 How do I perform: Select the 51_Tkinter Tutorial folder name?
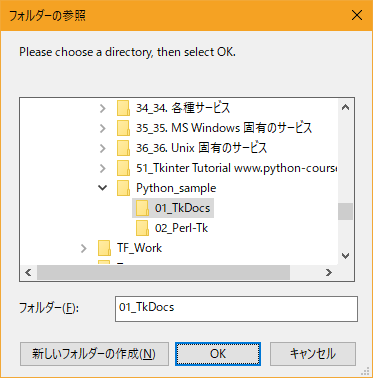(x=237, y=168)
